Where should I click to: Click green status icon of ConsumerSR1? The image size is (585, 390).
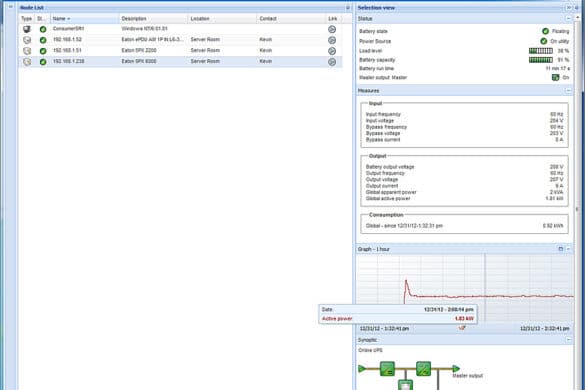tap(43, 29)
